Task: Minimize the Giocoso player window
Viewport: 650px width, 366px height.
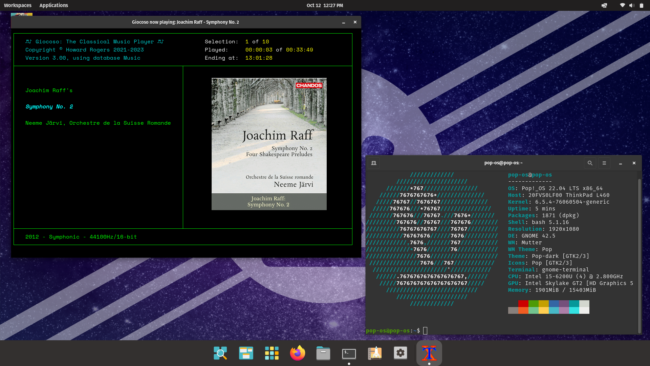Action: [343, 22]
